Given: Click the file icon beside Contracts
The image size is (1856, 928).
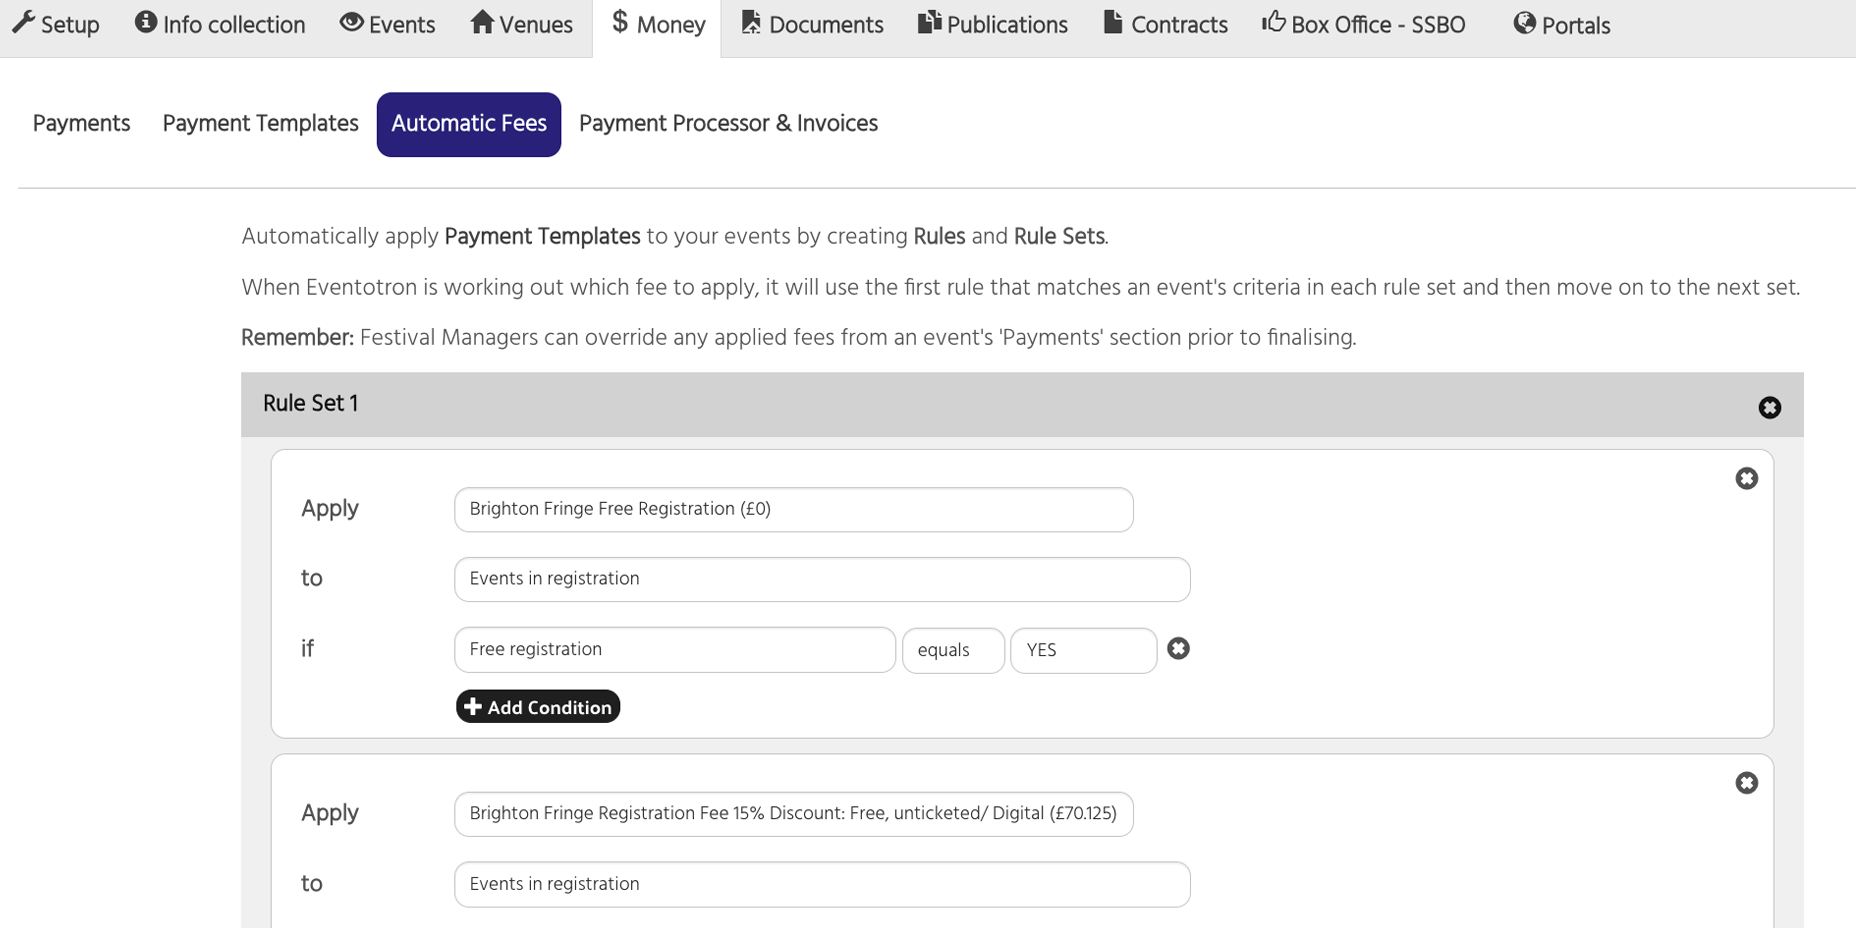Looking at the screenshot, I should click(1113, 22).
